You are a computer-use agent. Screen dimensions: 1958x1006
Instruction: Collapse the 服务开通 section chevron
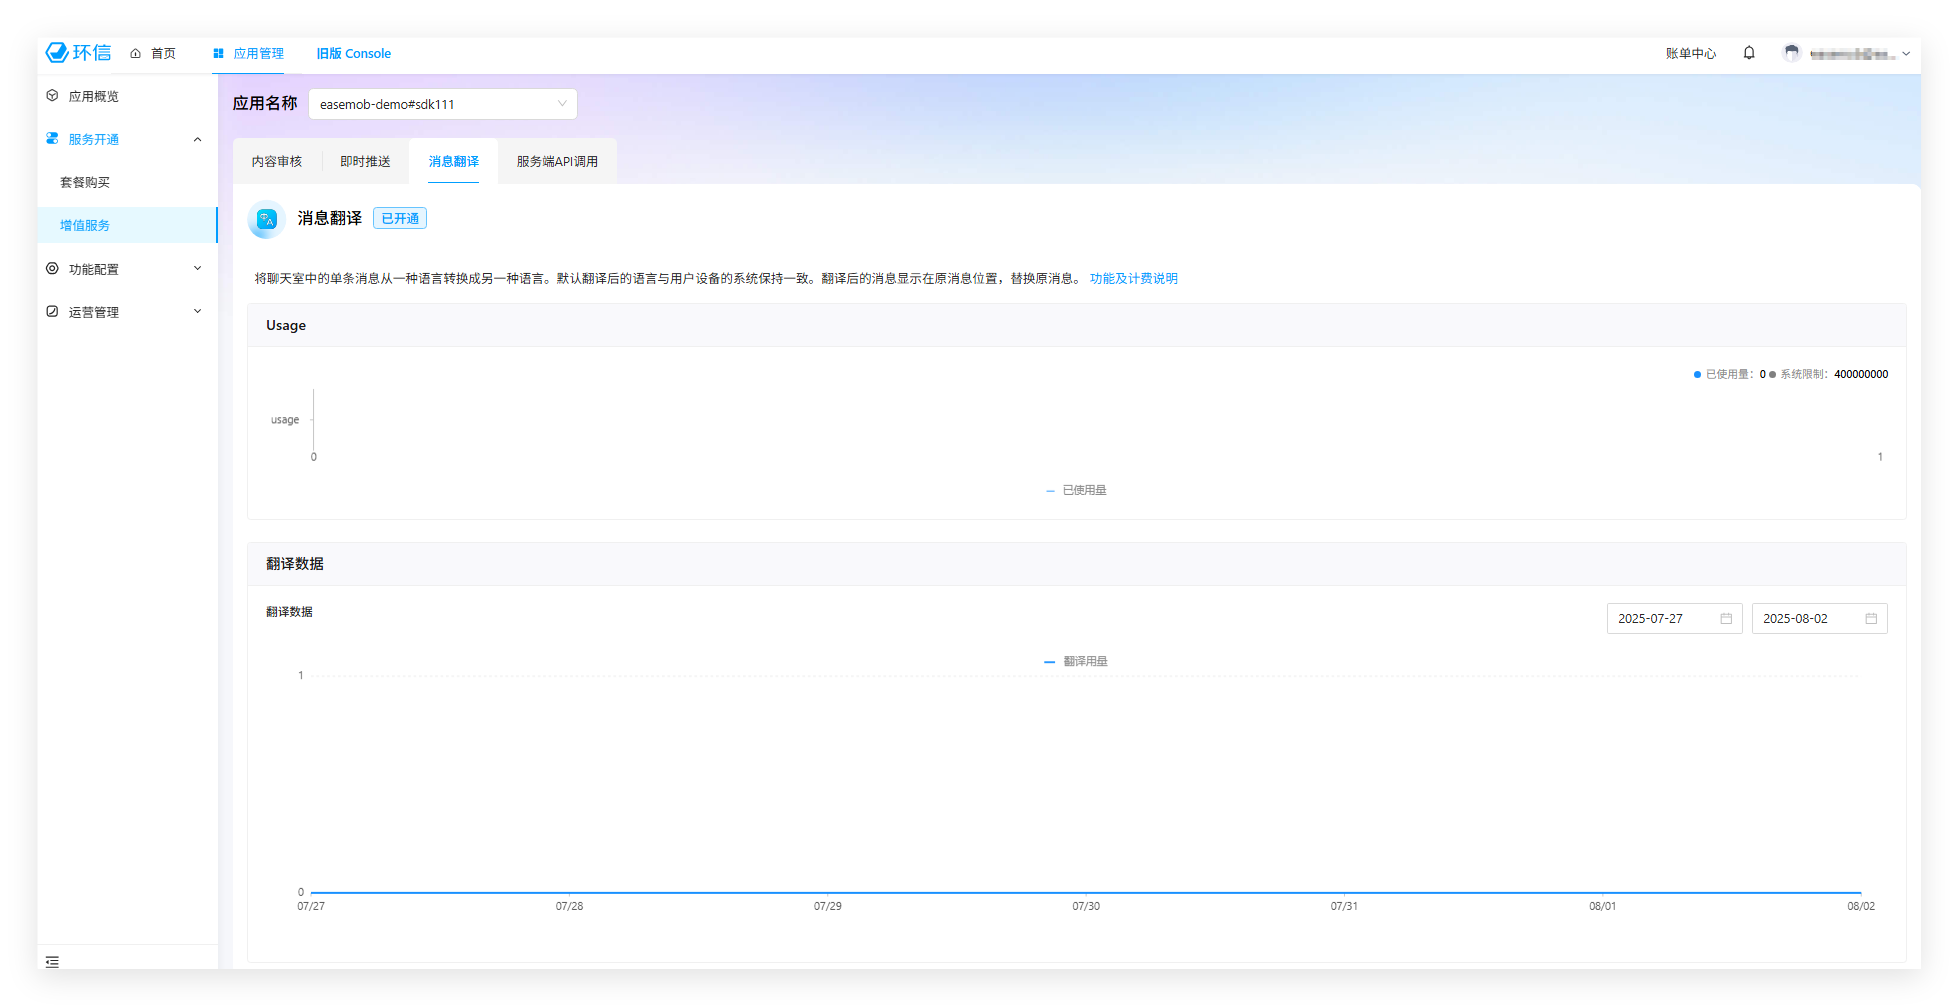(x=197, y=139)
